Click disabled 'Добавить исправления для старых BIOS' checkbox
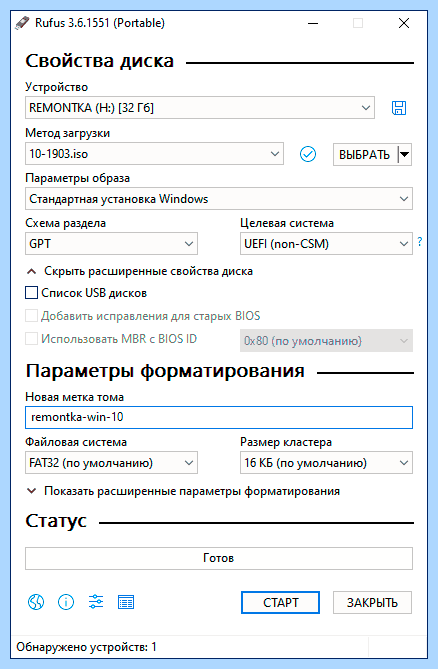This screenshot has height=669, width=438. pyautogui.click(x=32, y=316)
